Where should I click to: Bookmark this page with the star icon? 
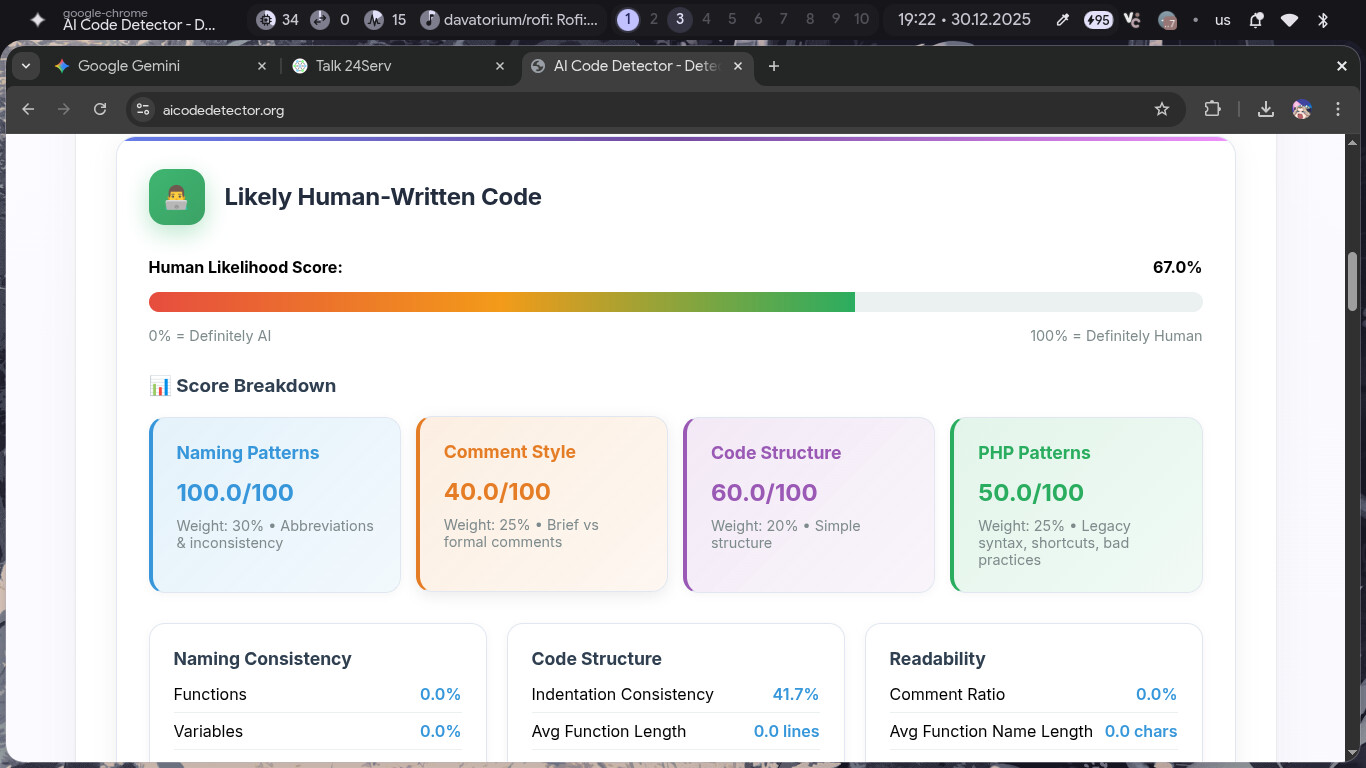pos(1161,110)
